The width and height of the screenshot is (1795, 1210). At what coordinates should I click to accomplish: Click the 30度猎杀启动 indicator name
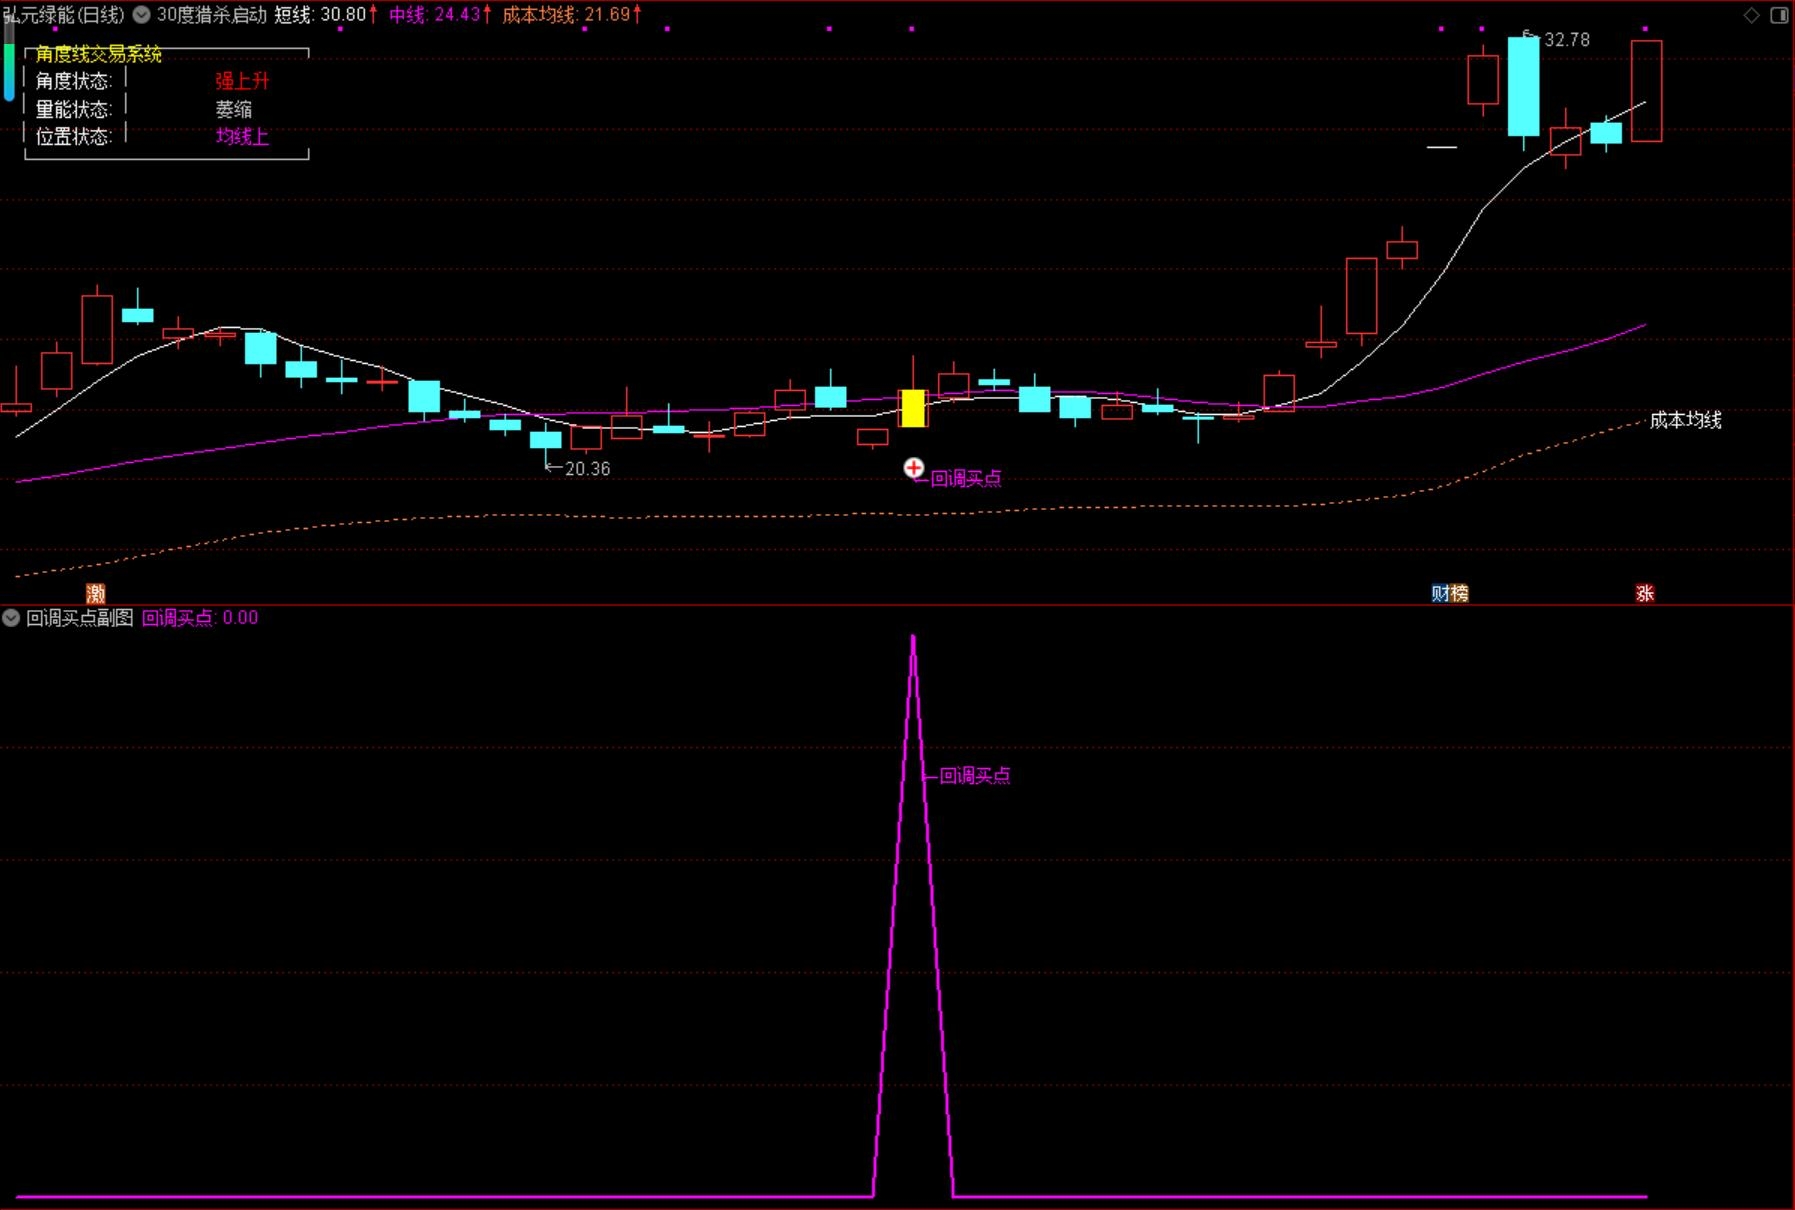pos(212,14)
